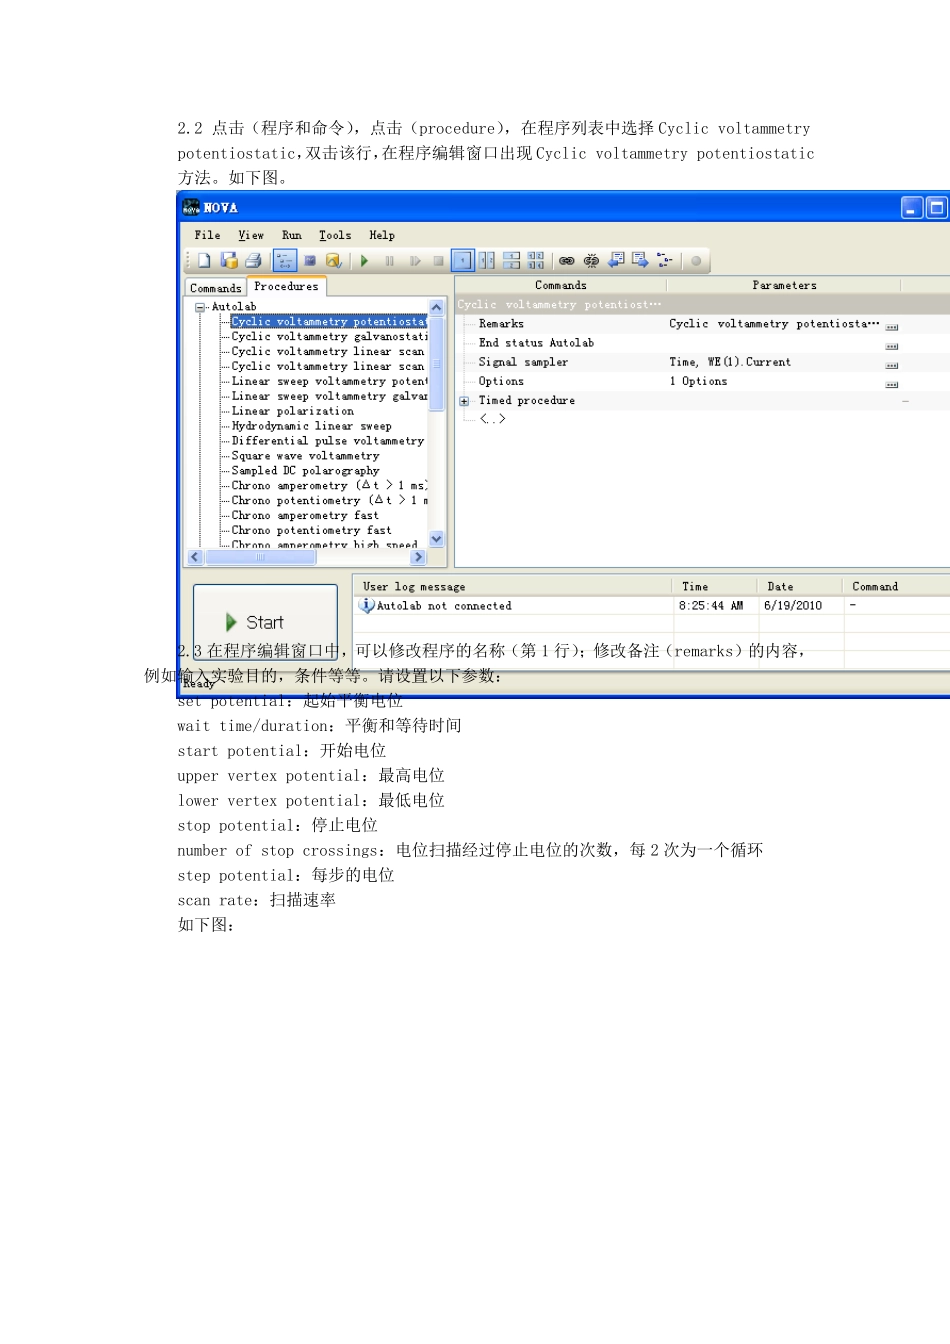
Task: Open the ellipsis button on Signal sampler row
Action: tap(892, 365)
